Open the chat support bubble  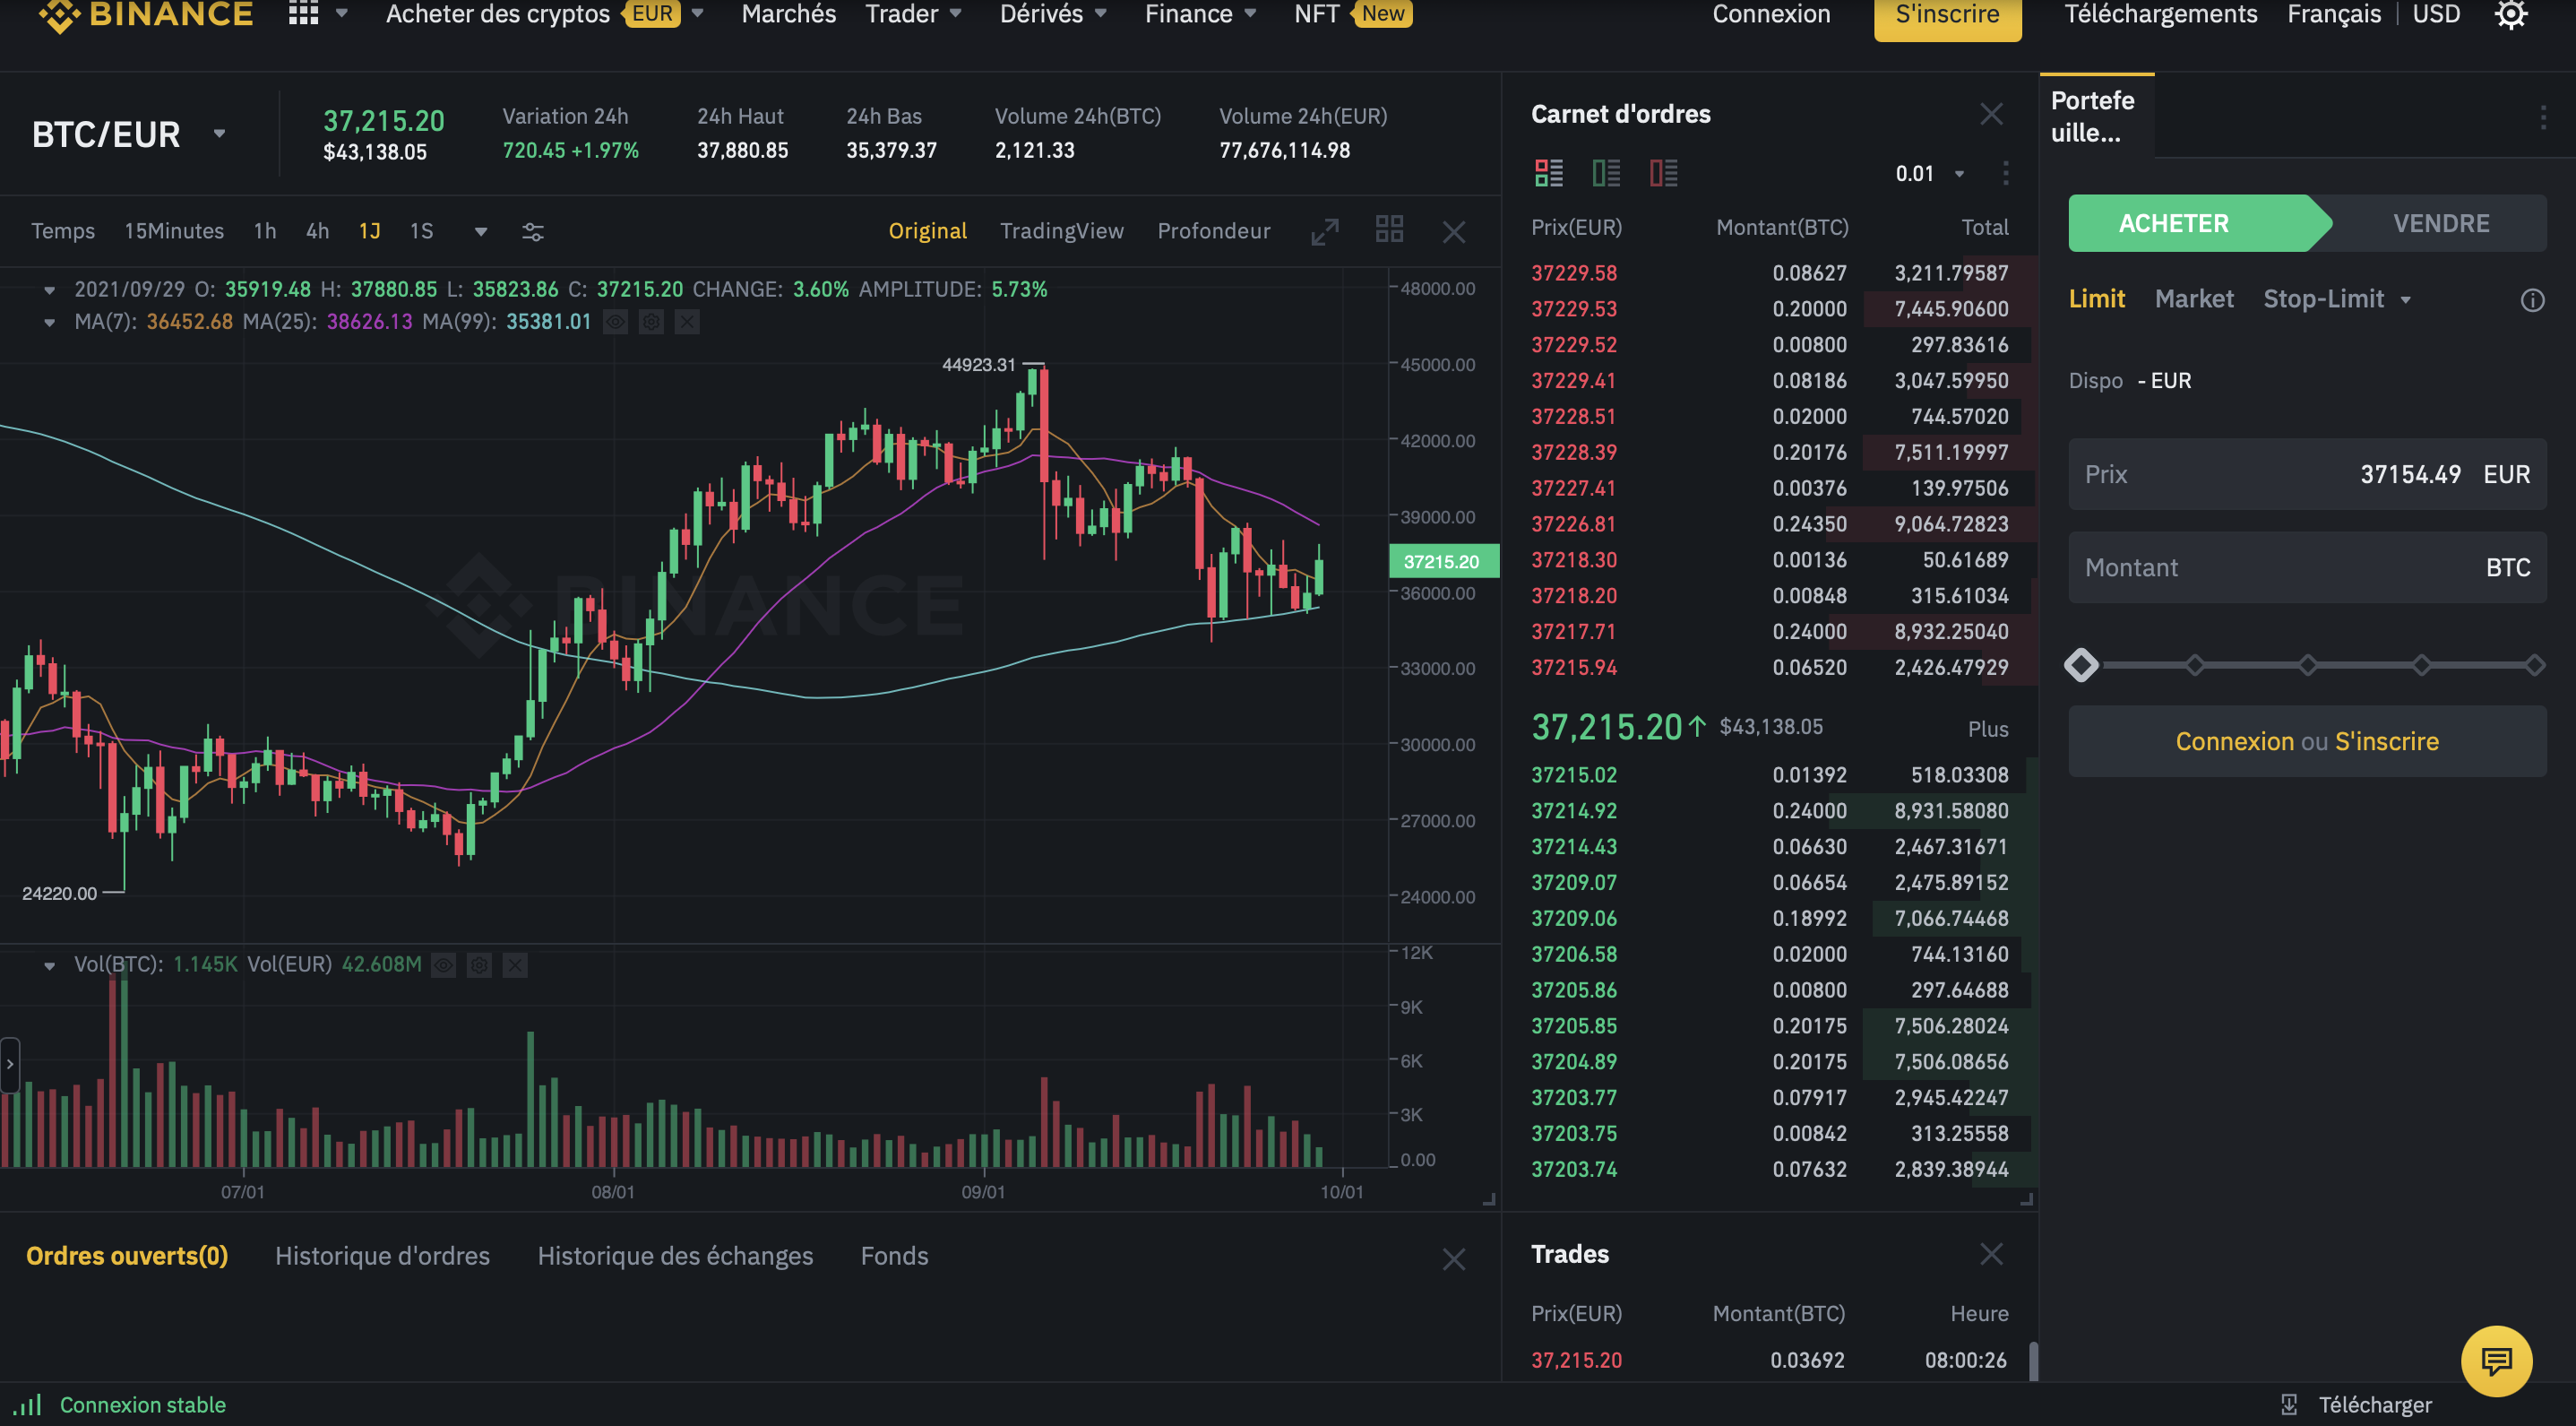click(x=2496, y=1360)
